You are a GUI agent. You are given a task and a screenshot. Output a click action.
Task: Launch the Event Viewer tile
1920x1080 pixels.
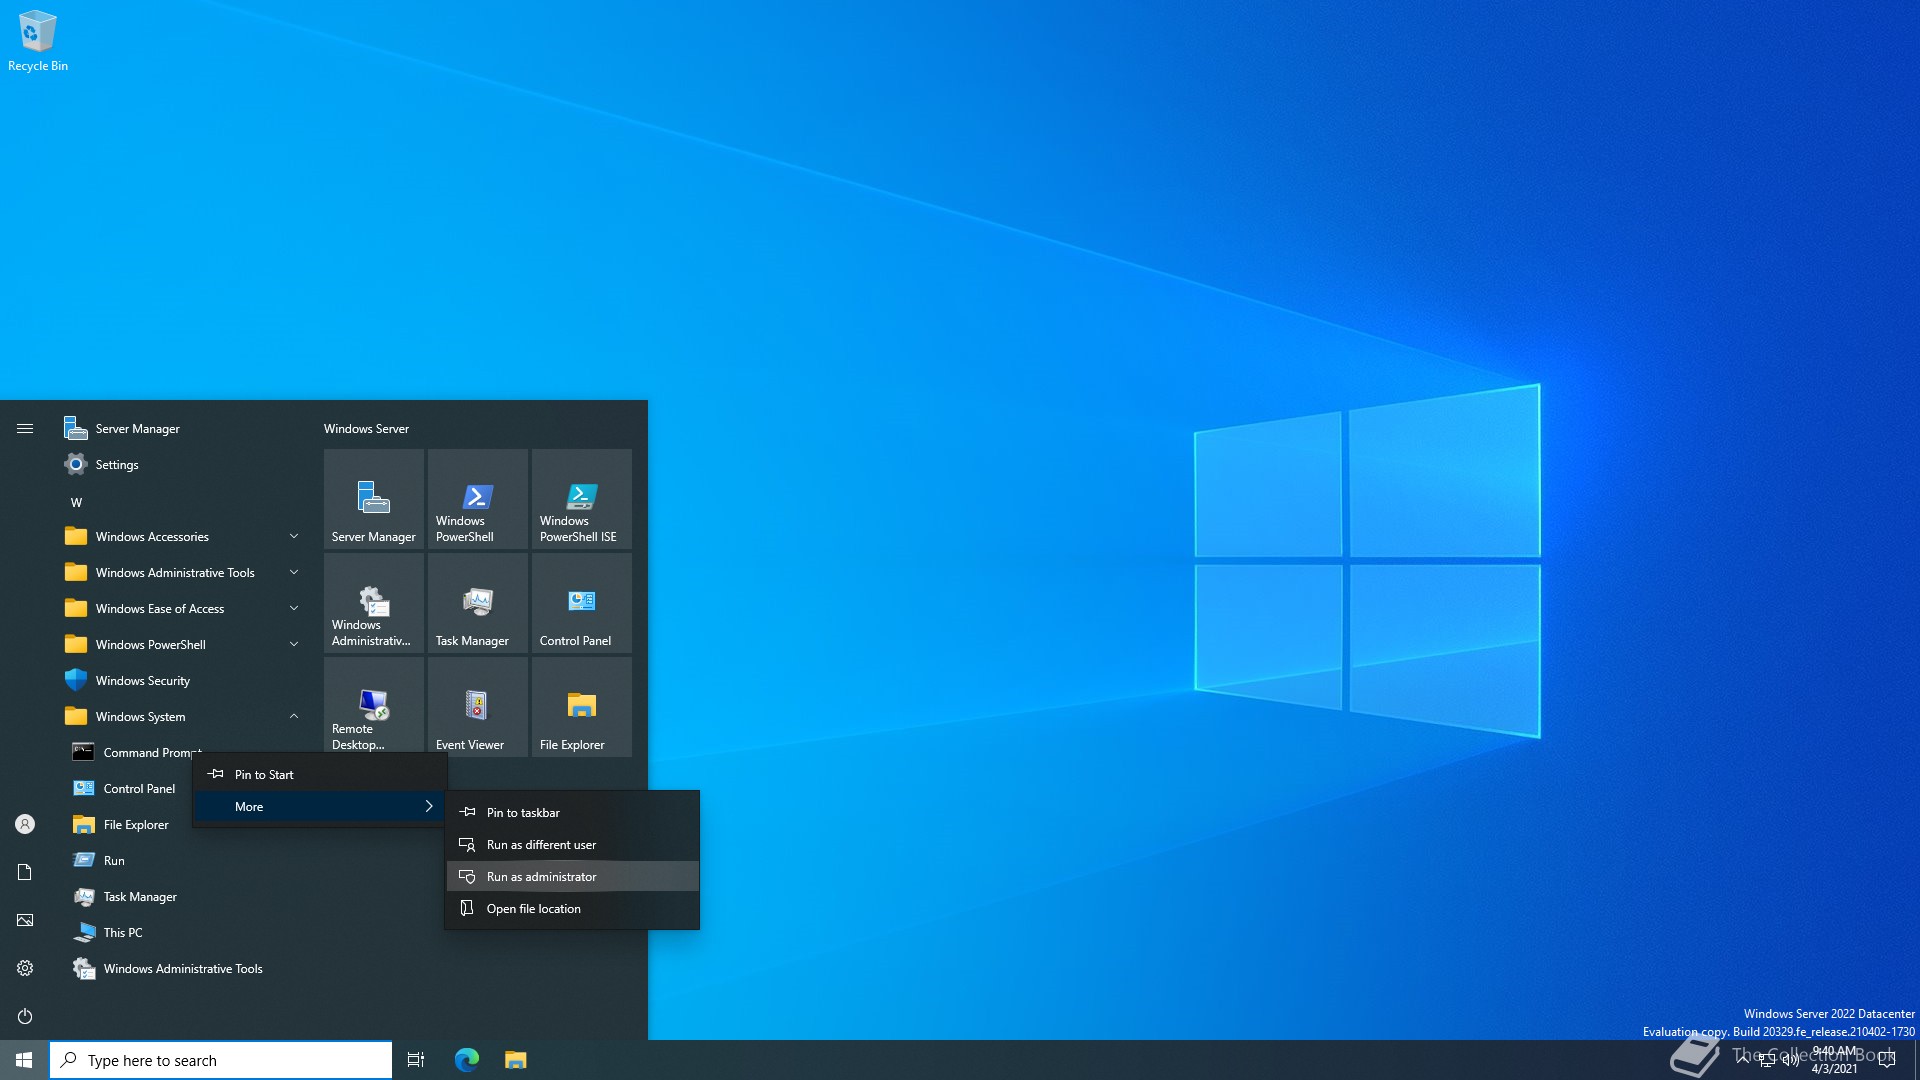click(x=477, y=708)
